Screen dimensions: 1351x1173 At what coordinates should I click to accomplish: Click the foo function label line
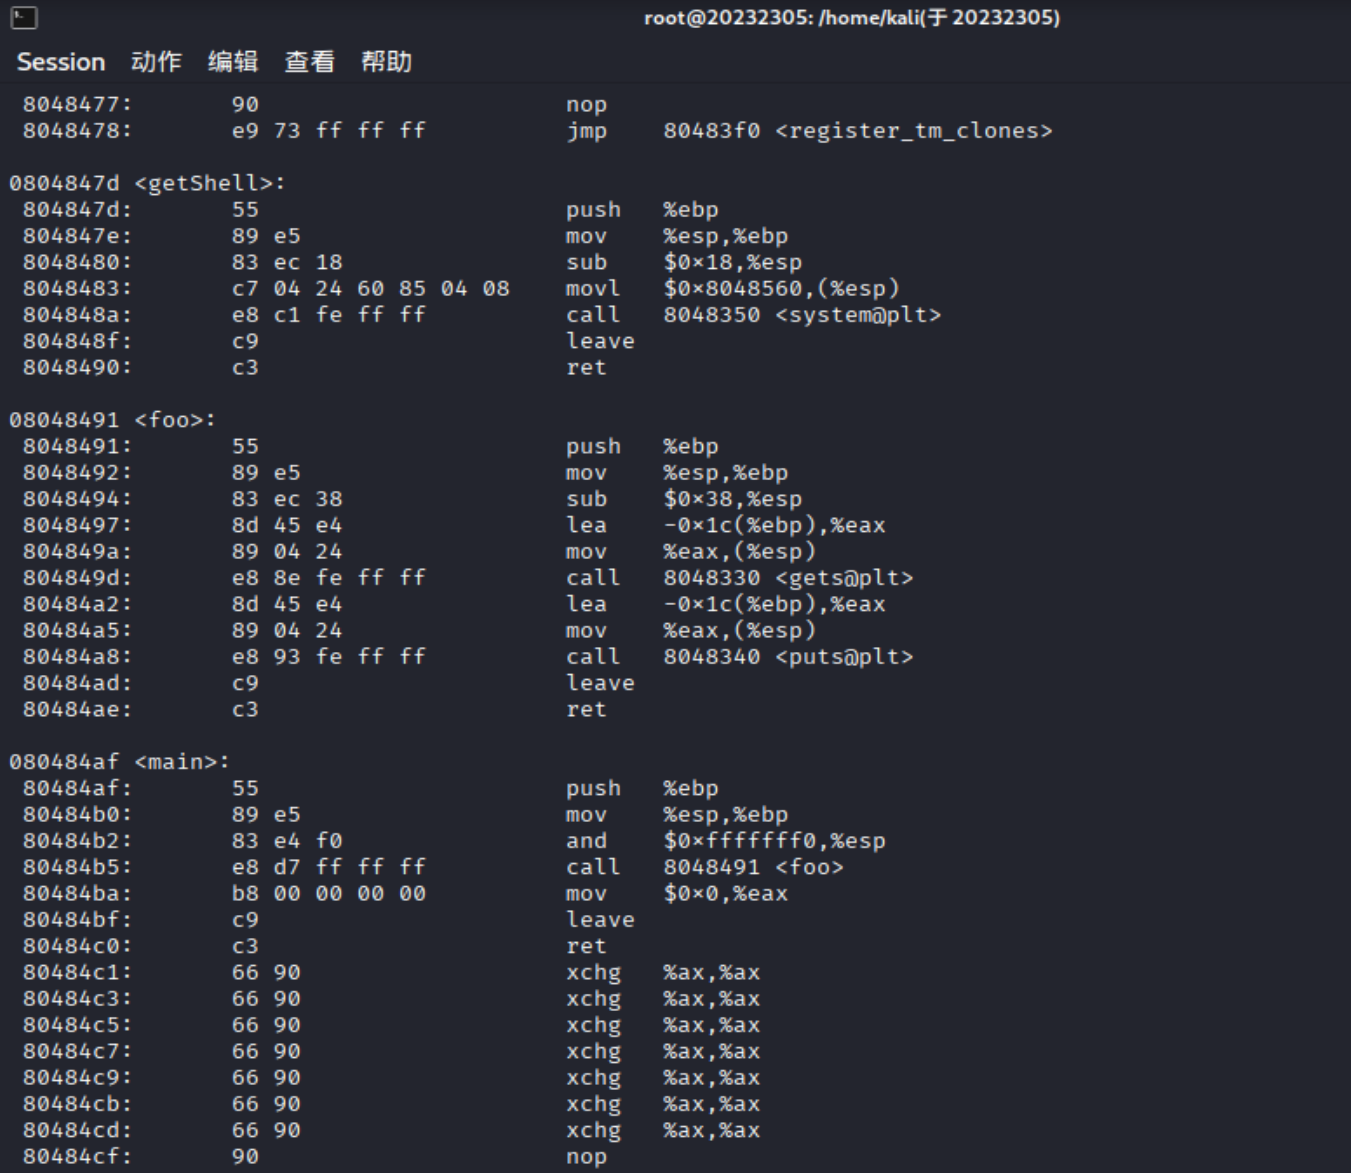112,420
